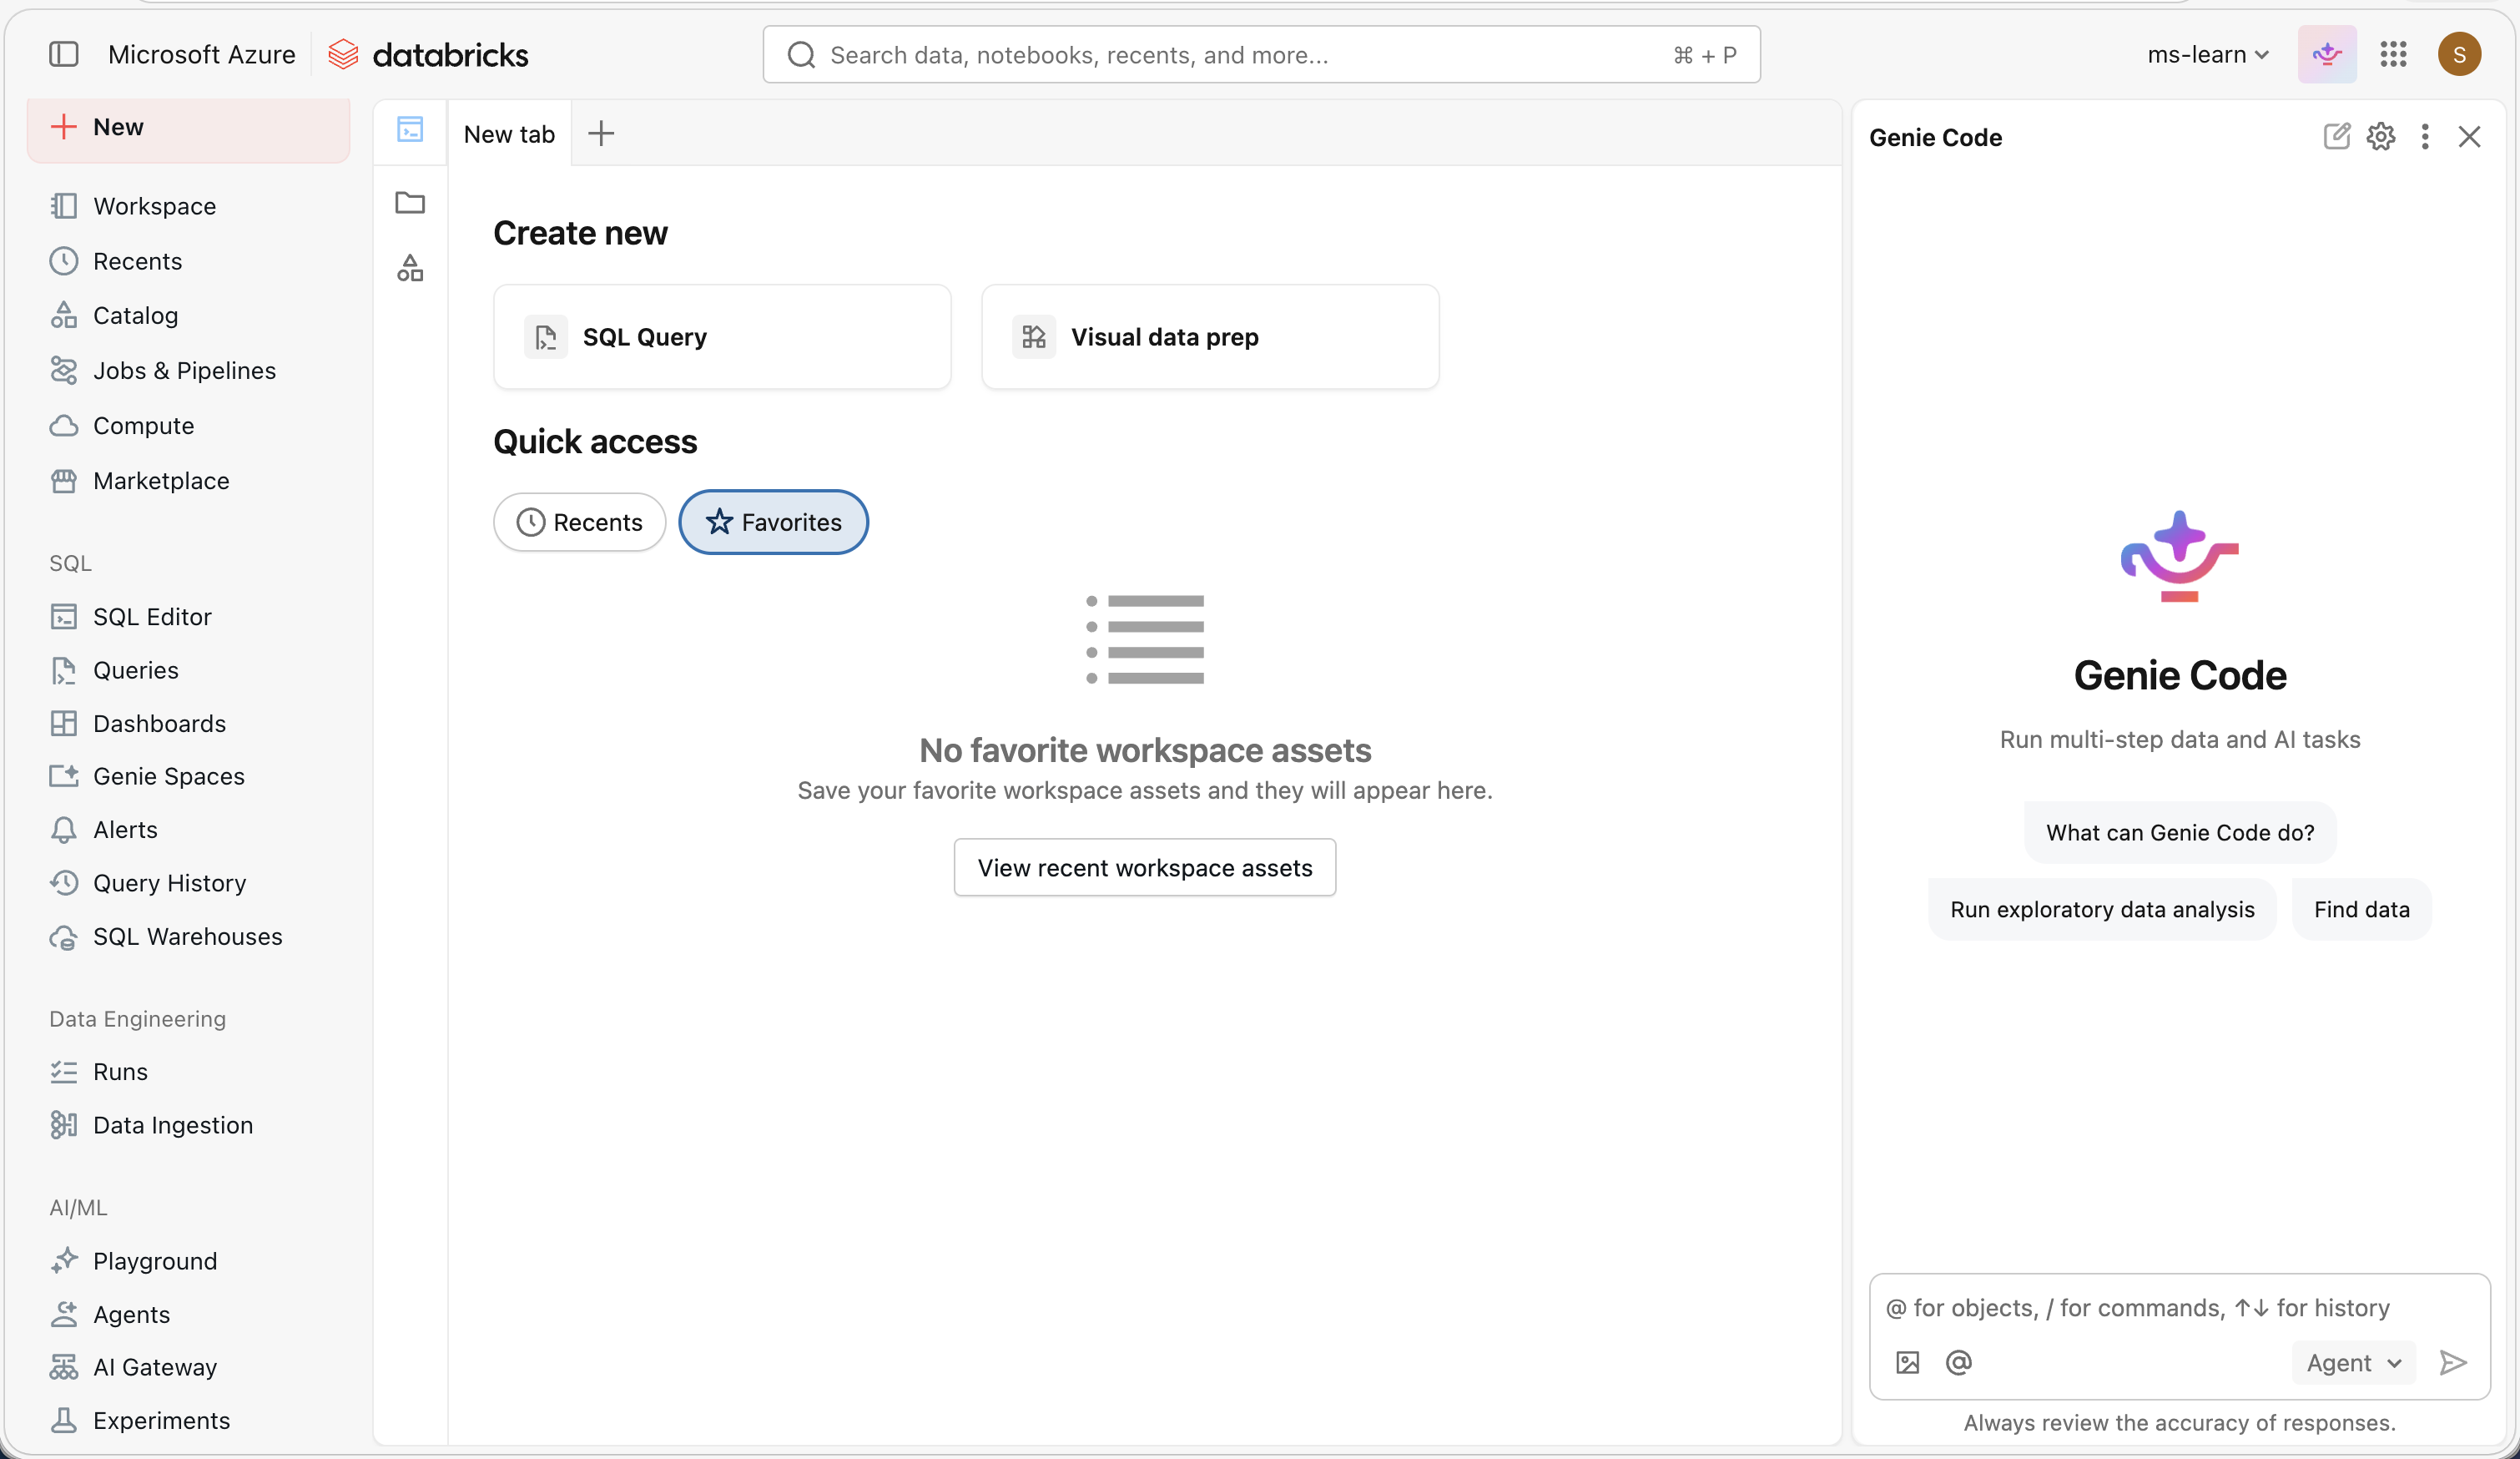
Task: Open the workspace folder browser icon
Action: [410, 202]
